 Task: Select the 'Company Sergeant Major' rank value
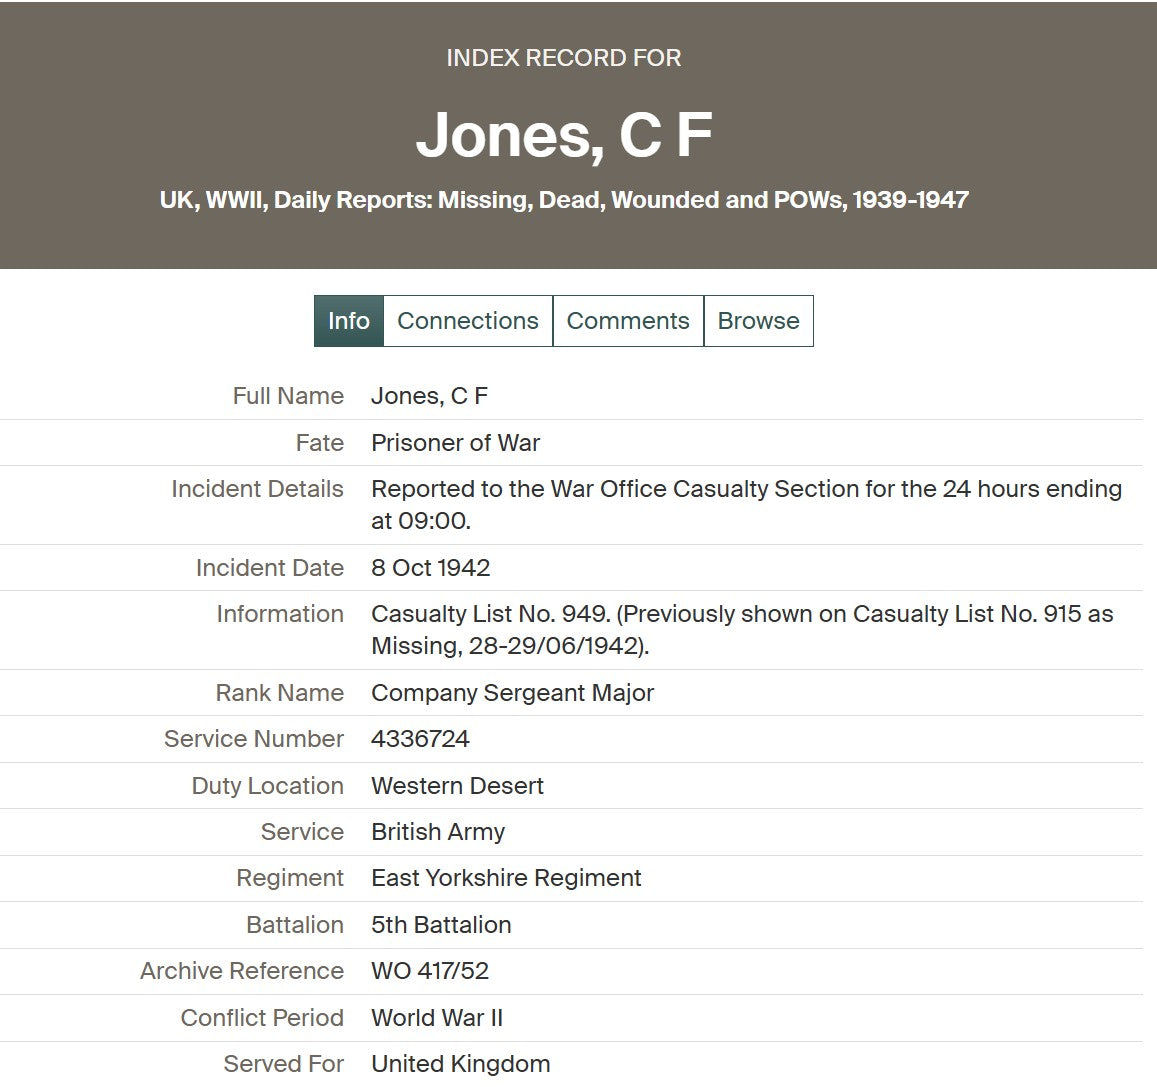point(512,693)
